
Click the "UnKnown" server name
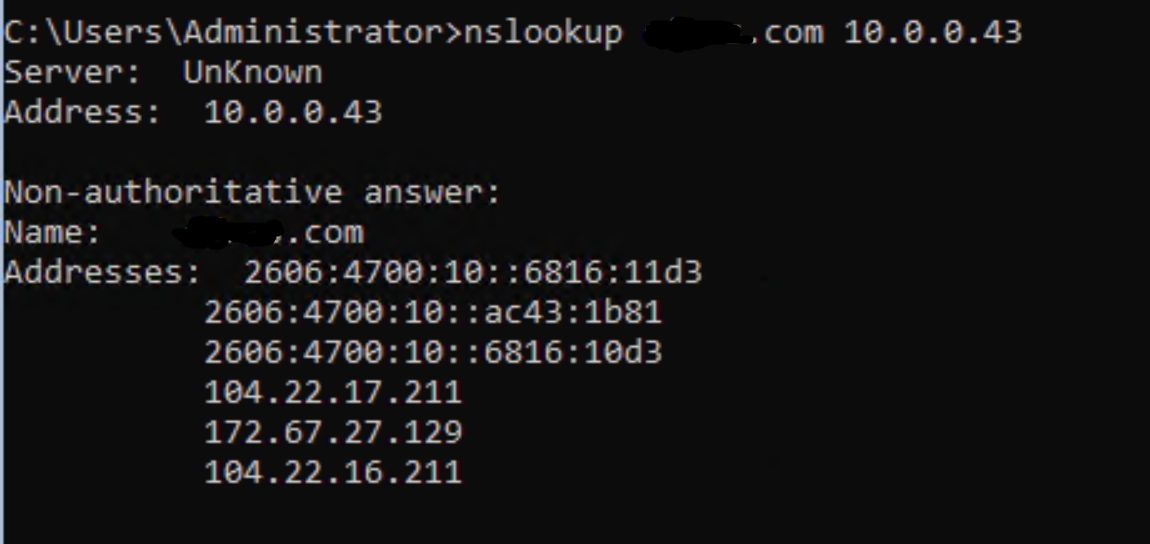(253, 72)
